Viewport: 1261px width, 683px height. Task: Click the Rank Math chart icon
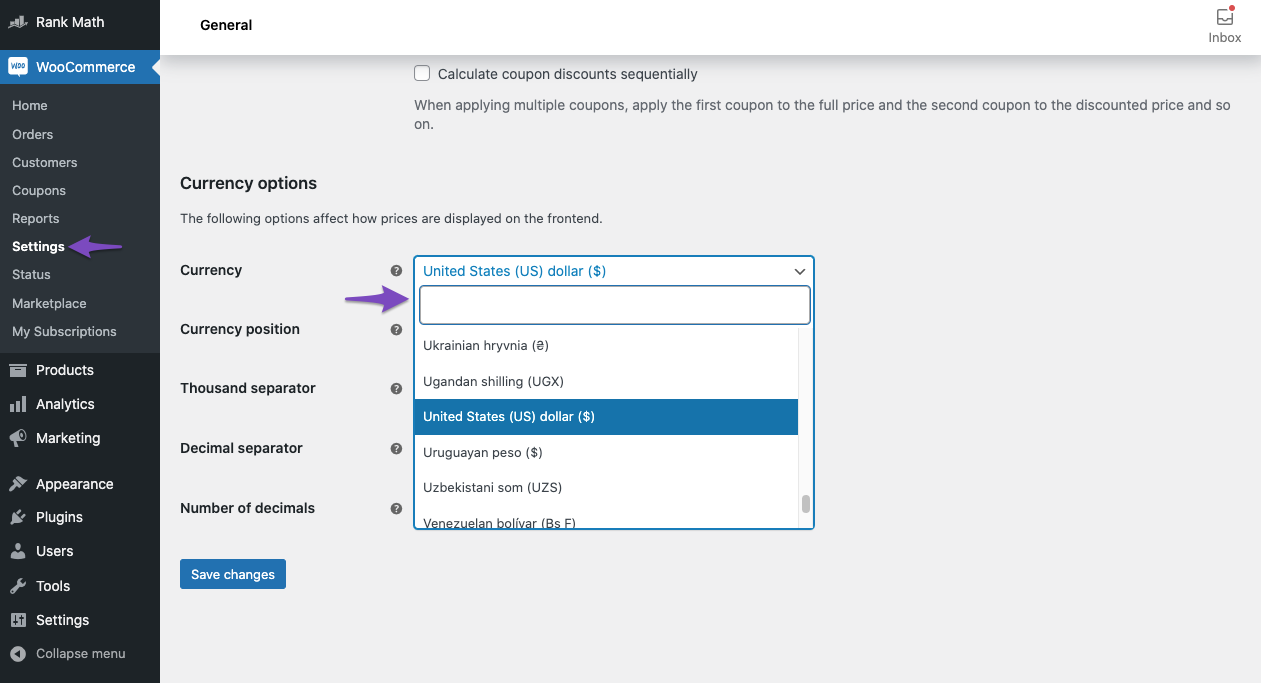click(x=18, y=22)
